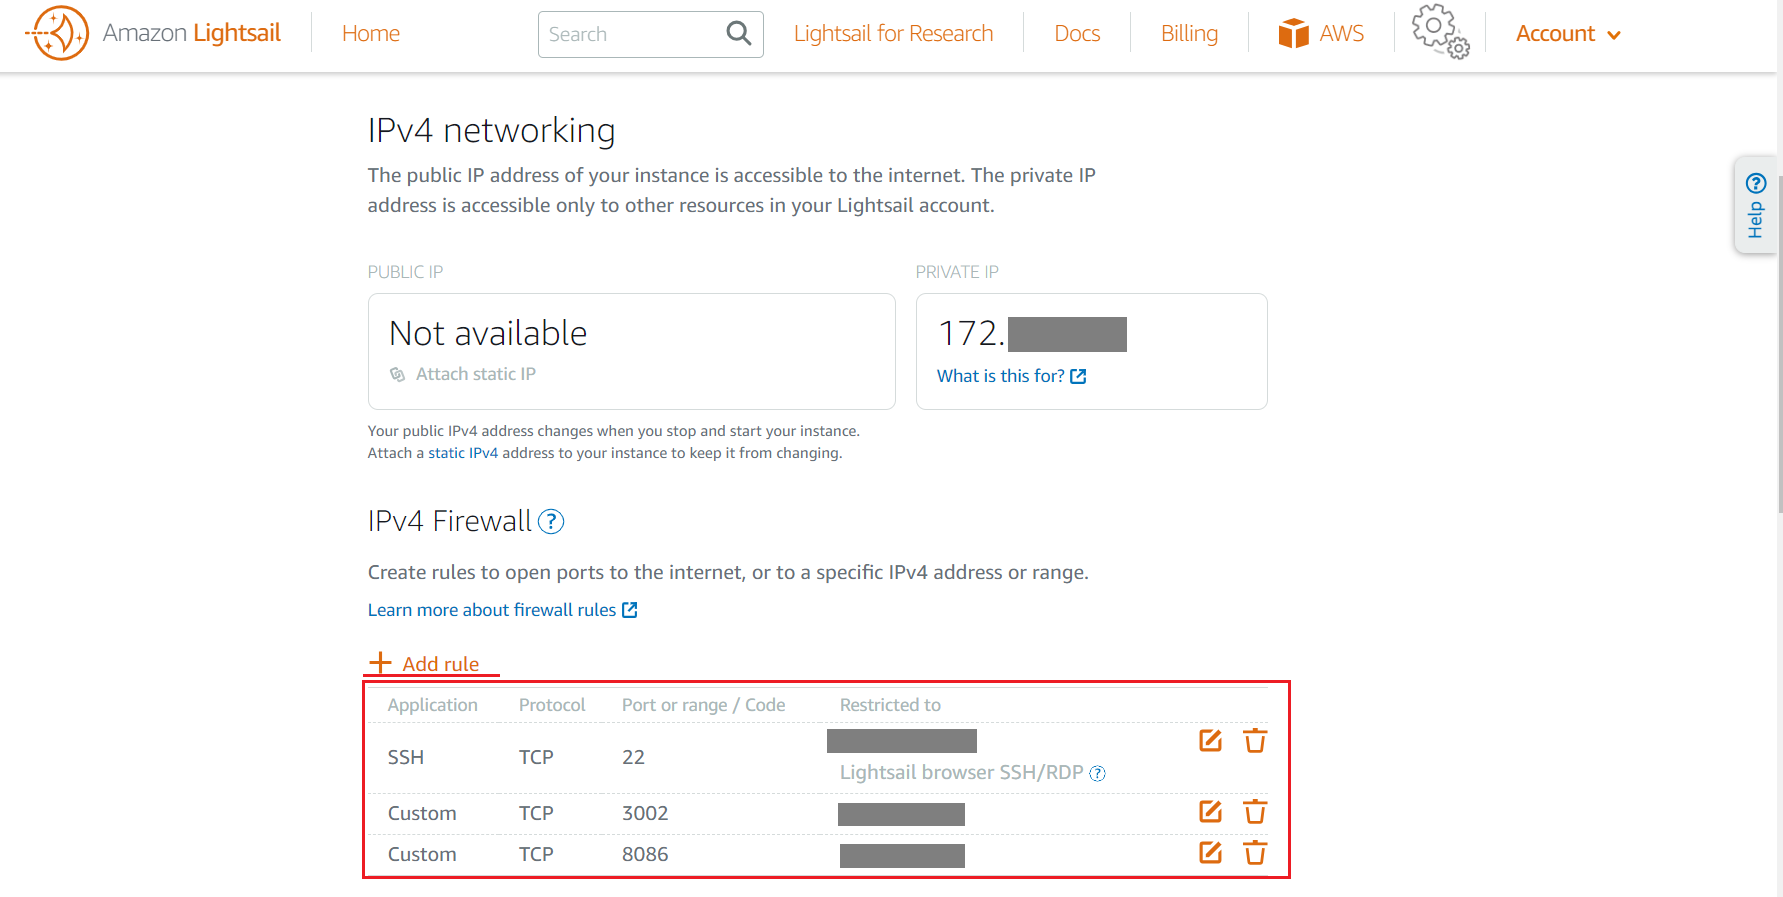Open the settings gear icon
This screenshot has height=897, width=1783.
pos(1439,31)
